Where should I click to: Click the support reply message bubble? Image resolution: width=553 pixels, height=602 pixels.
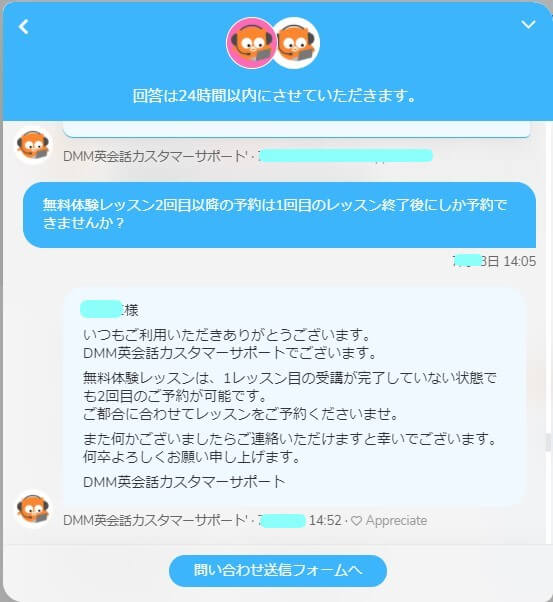(295, 397)
